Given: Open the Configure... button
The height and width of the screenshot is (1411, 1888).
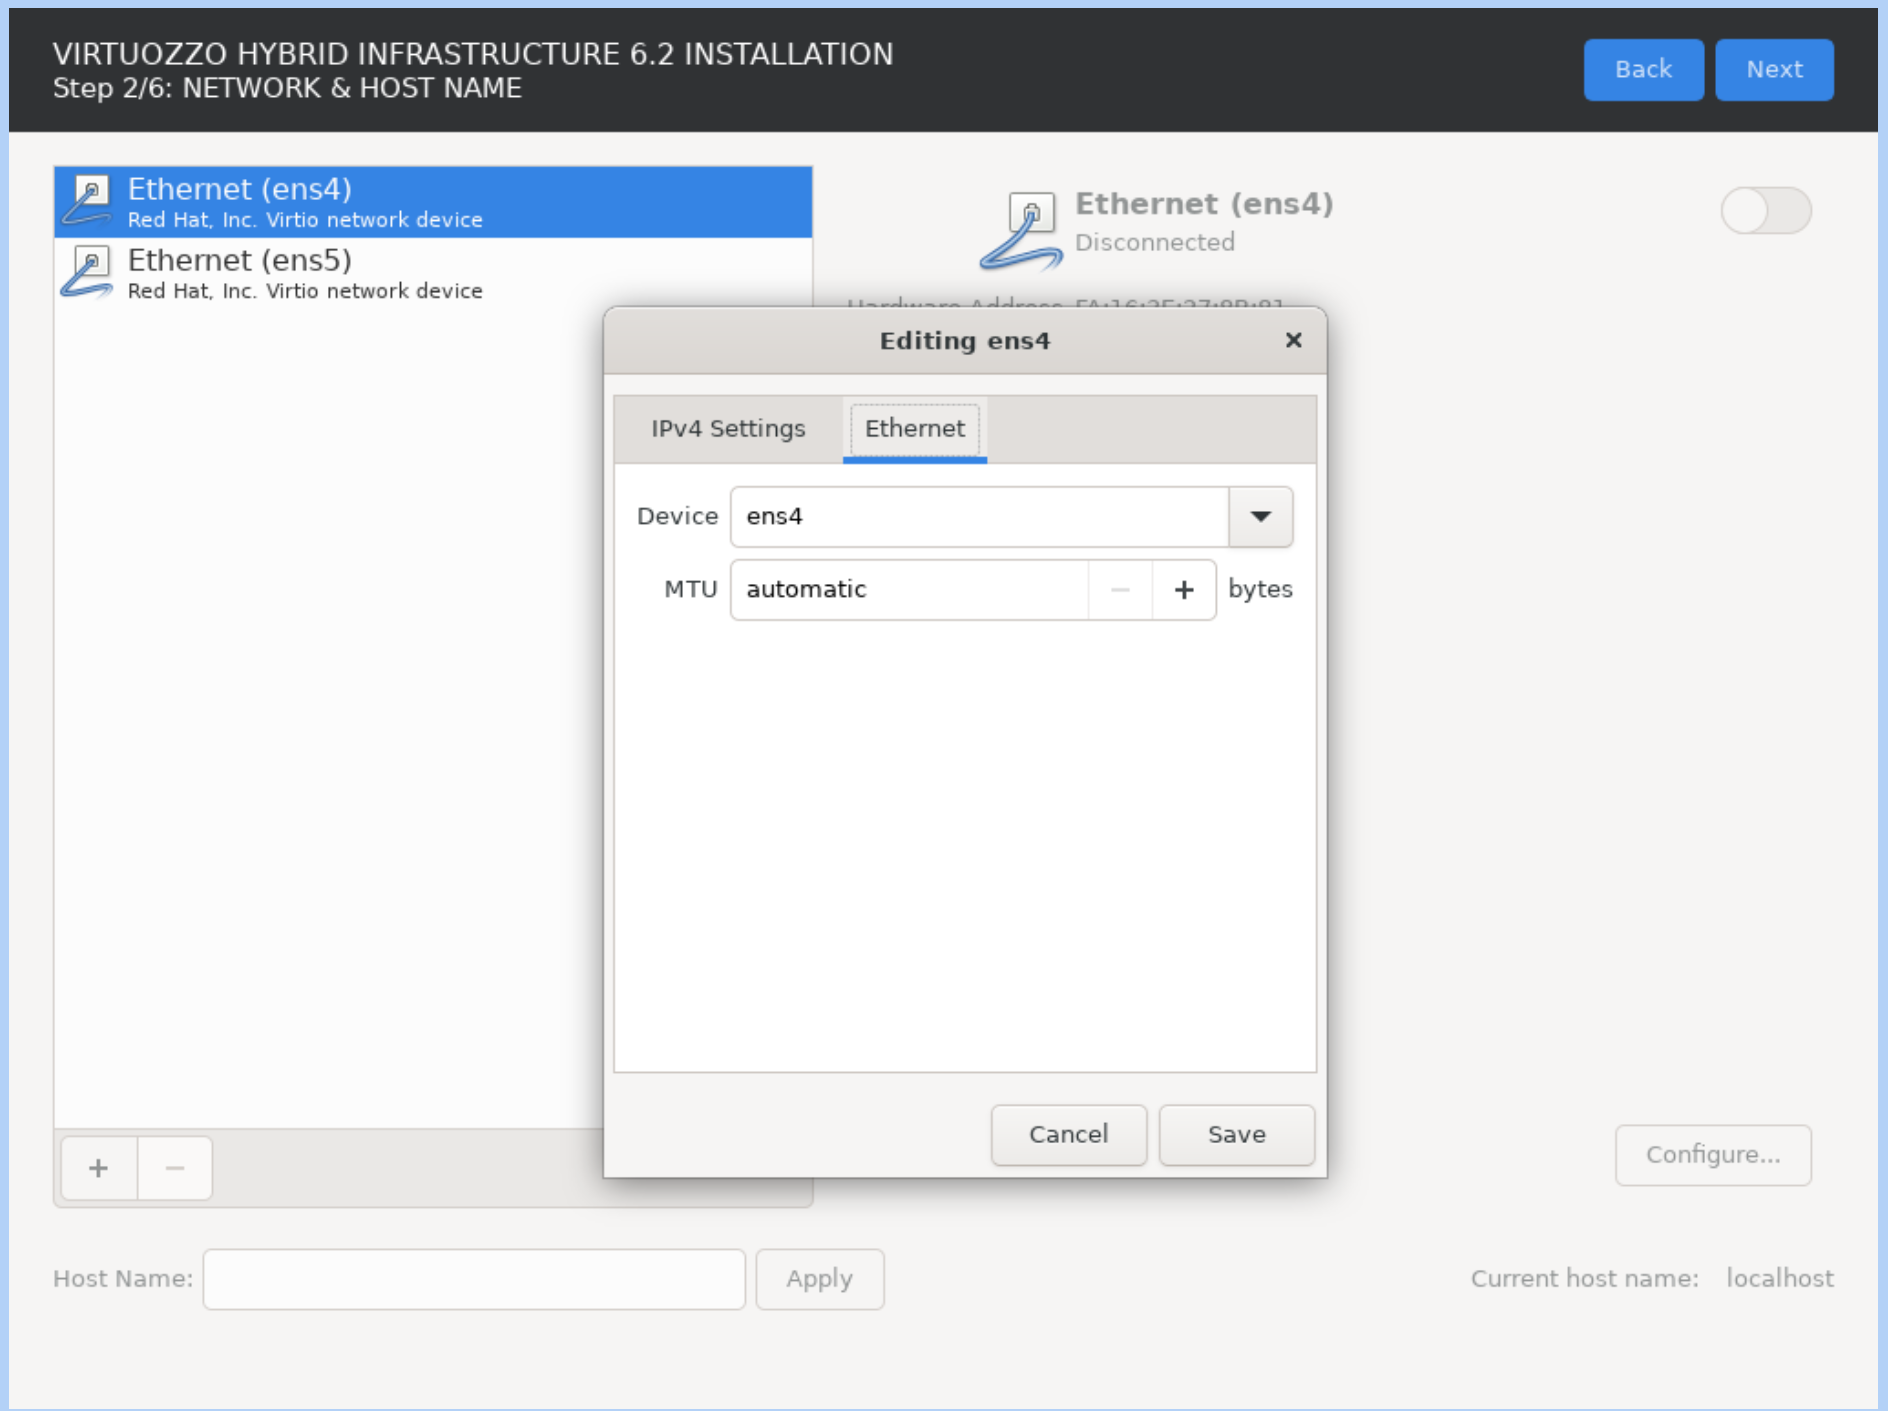Looking at the screenshot, I should coord(1713,1155).
